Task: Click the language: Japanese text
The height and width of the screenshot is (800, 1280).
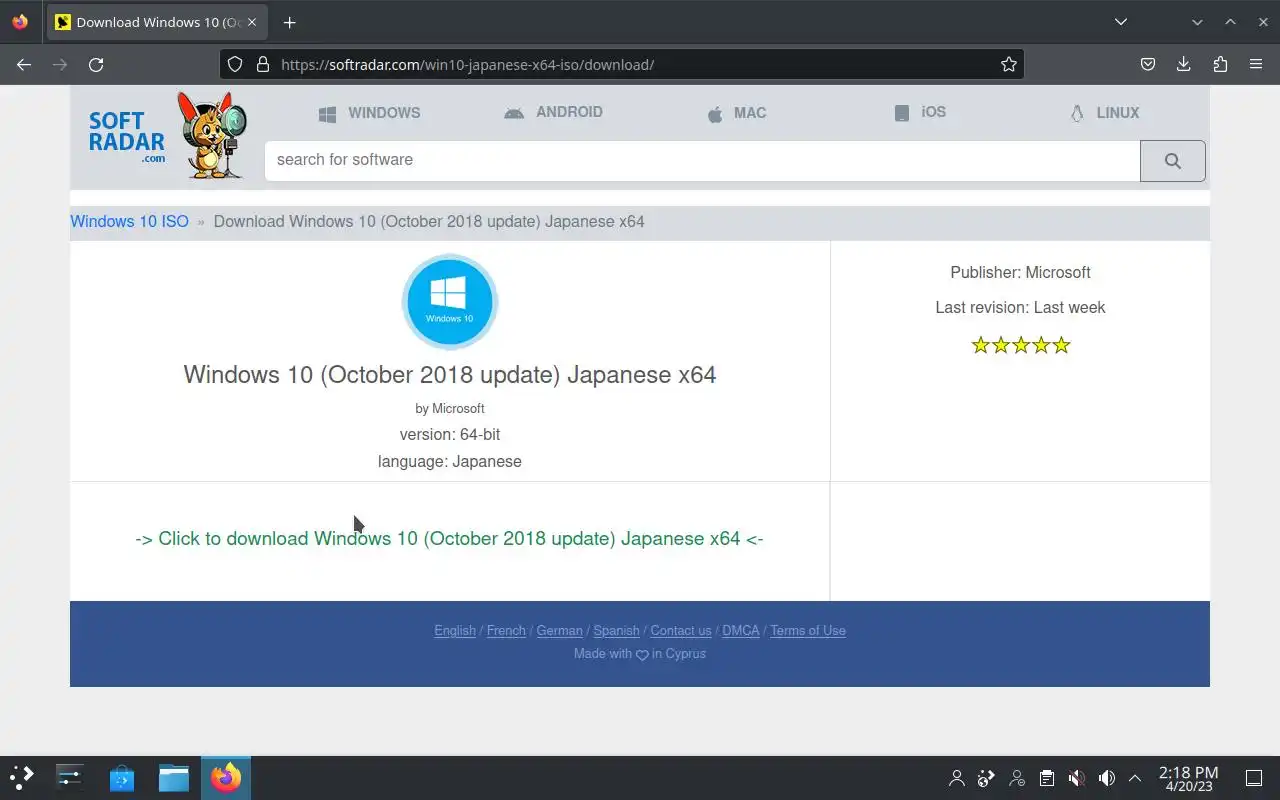Action: pyautogui.click(x=450, y=461)
